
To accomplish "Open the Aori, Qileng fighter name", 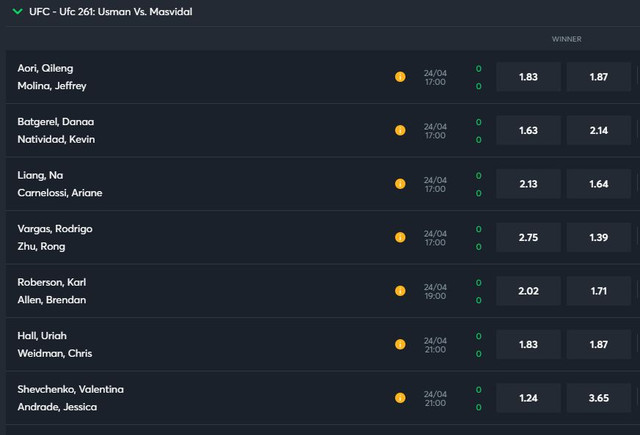I will (45, 68).
